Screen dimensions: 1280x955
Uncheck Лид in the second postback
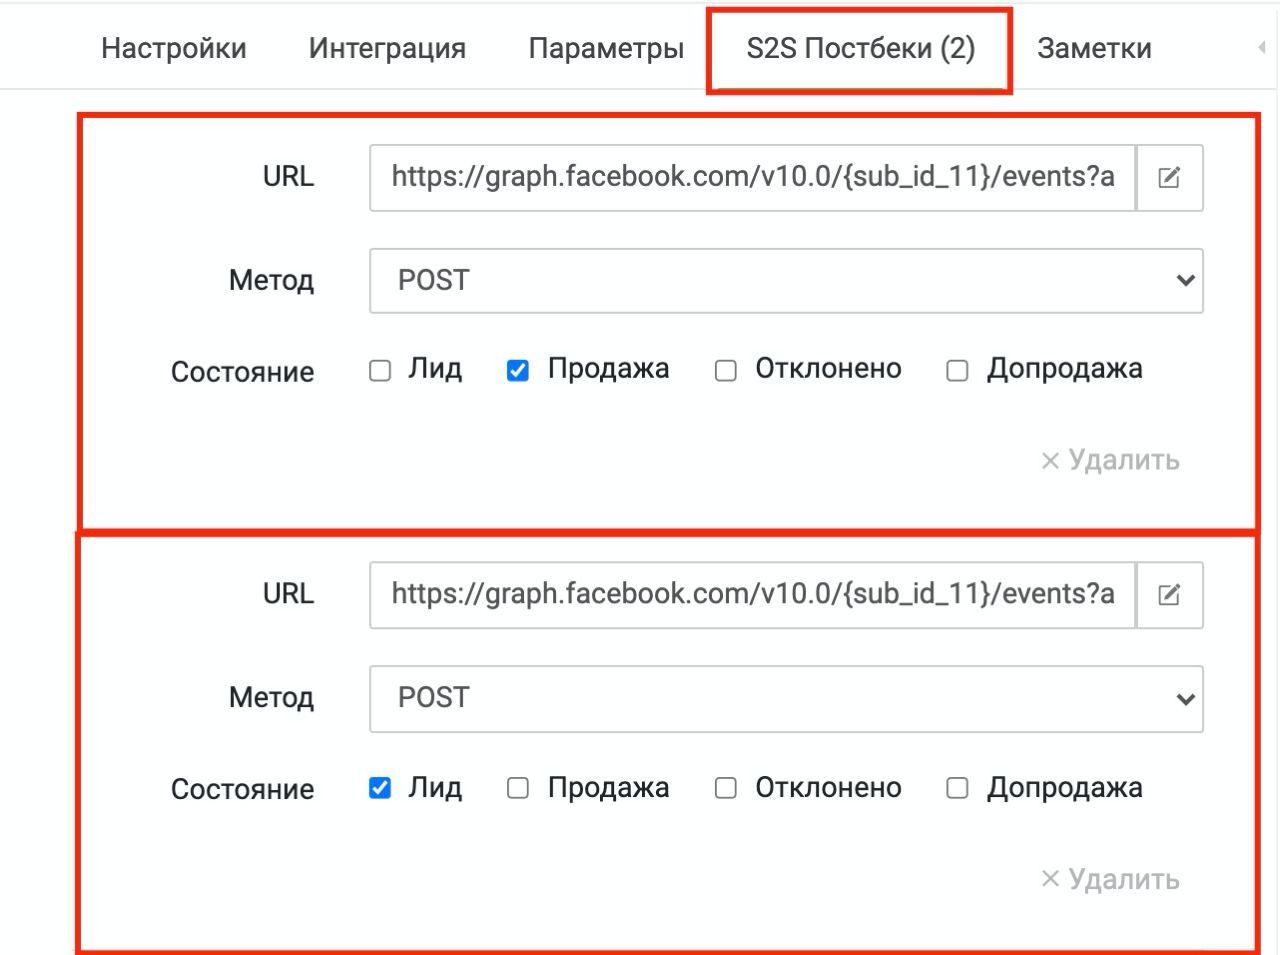point(380,788)
